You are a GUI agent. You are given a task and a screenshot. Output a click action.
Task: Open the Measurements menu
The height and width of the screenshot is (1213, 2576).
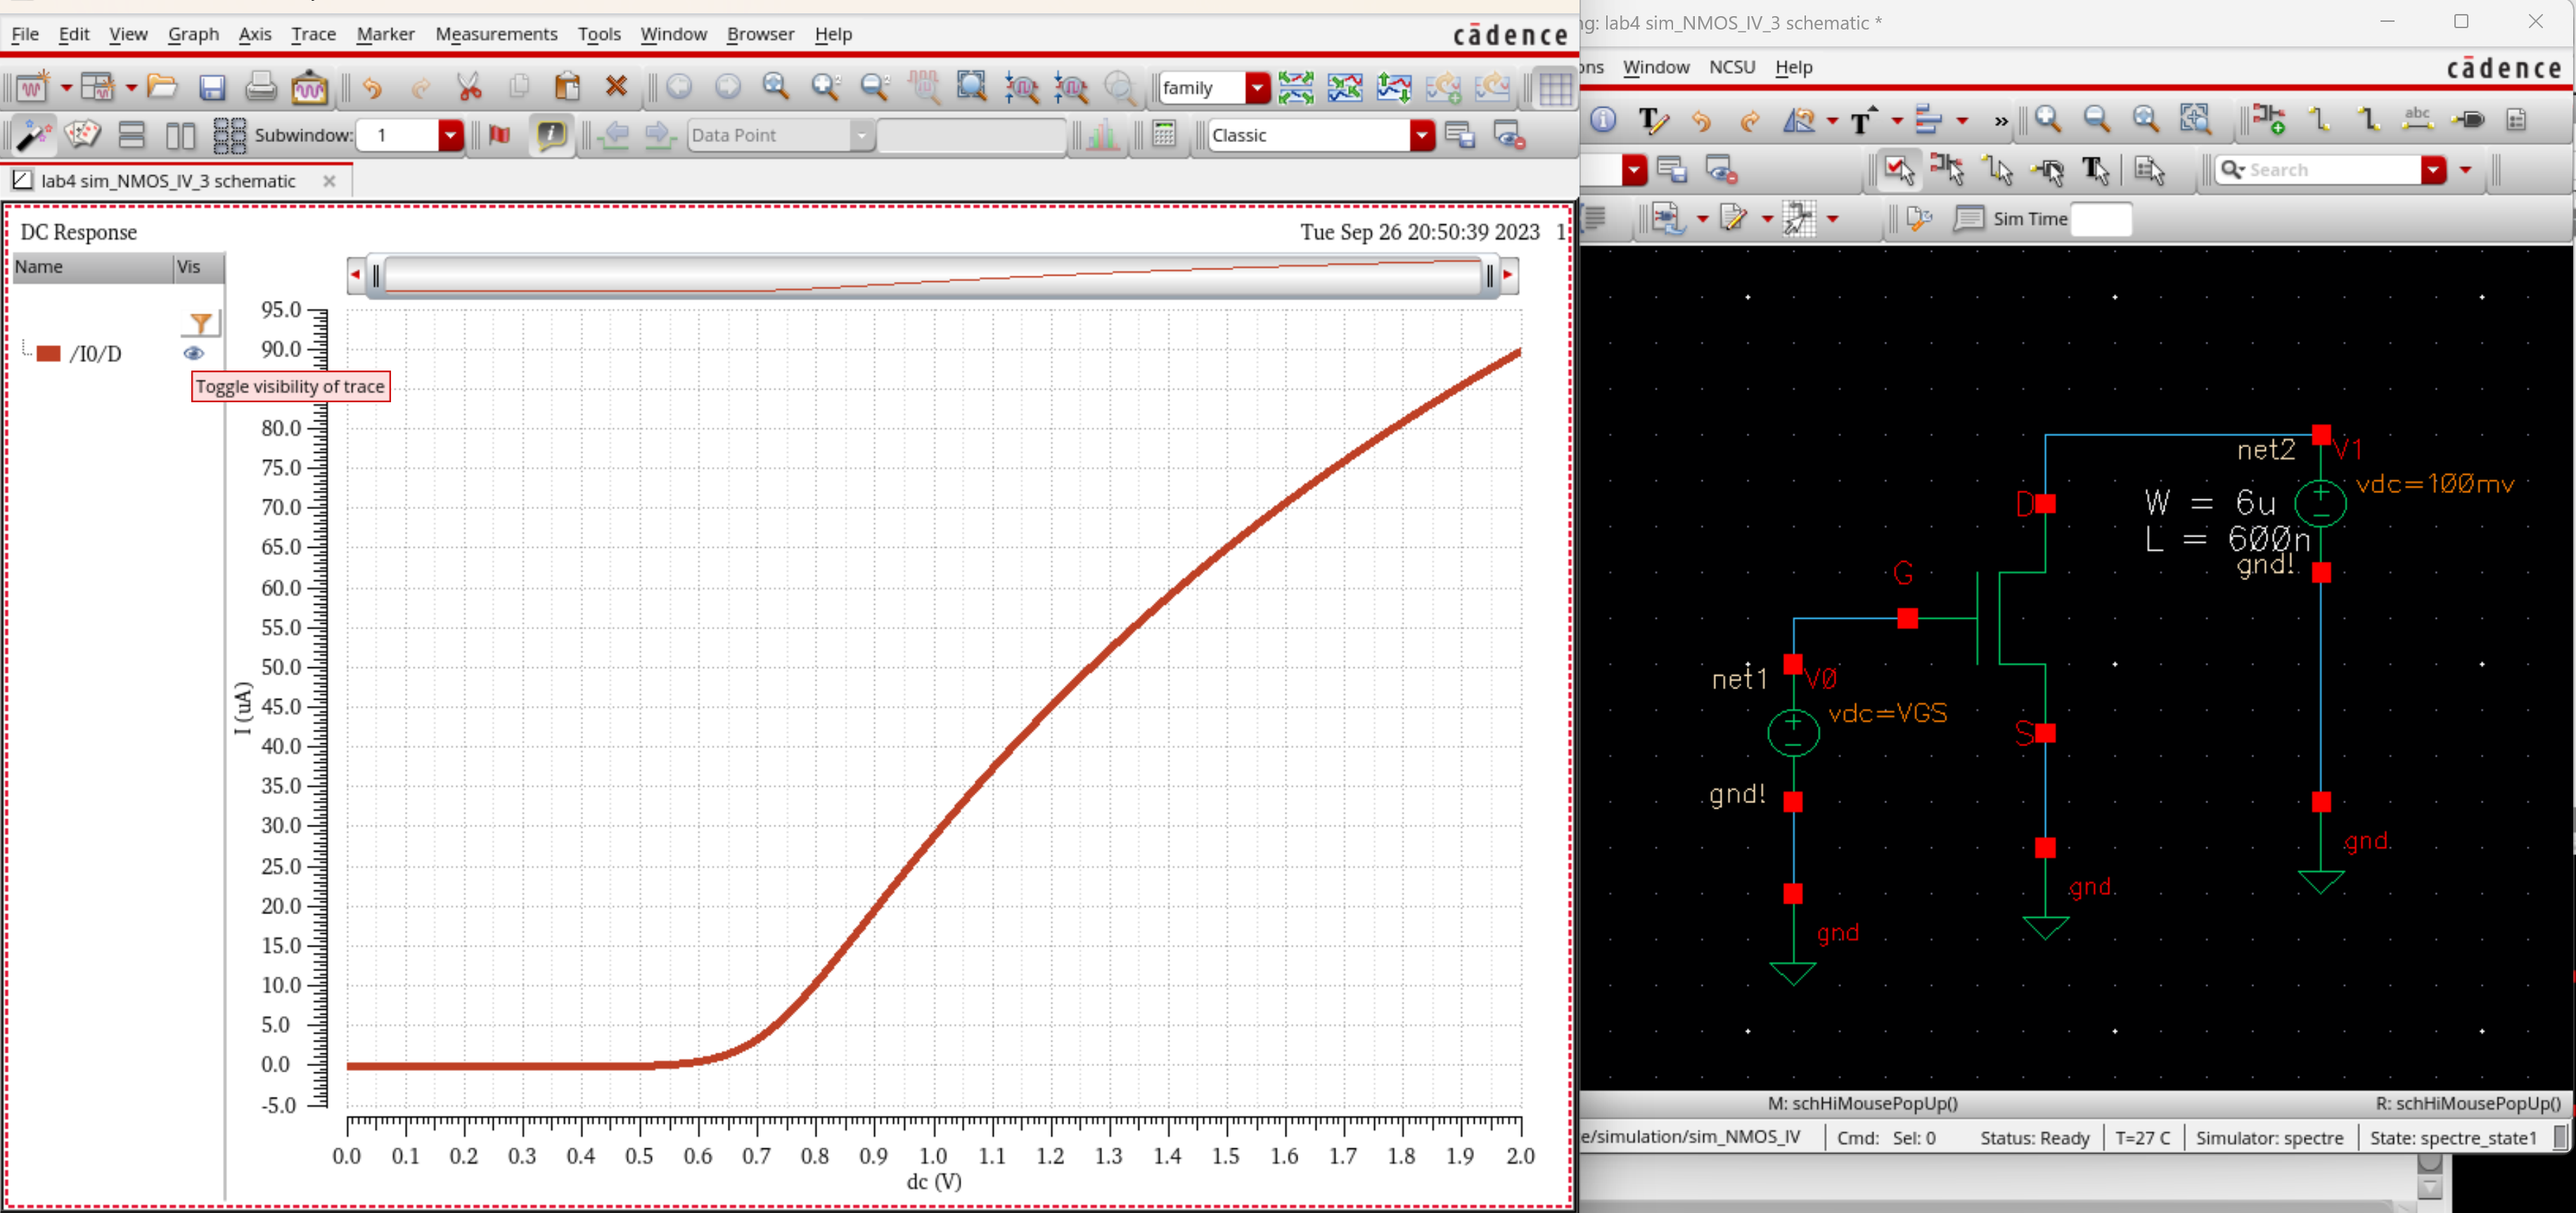[x=496, y=34]
